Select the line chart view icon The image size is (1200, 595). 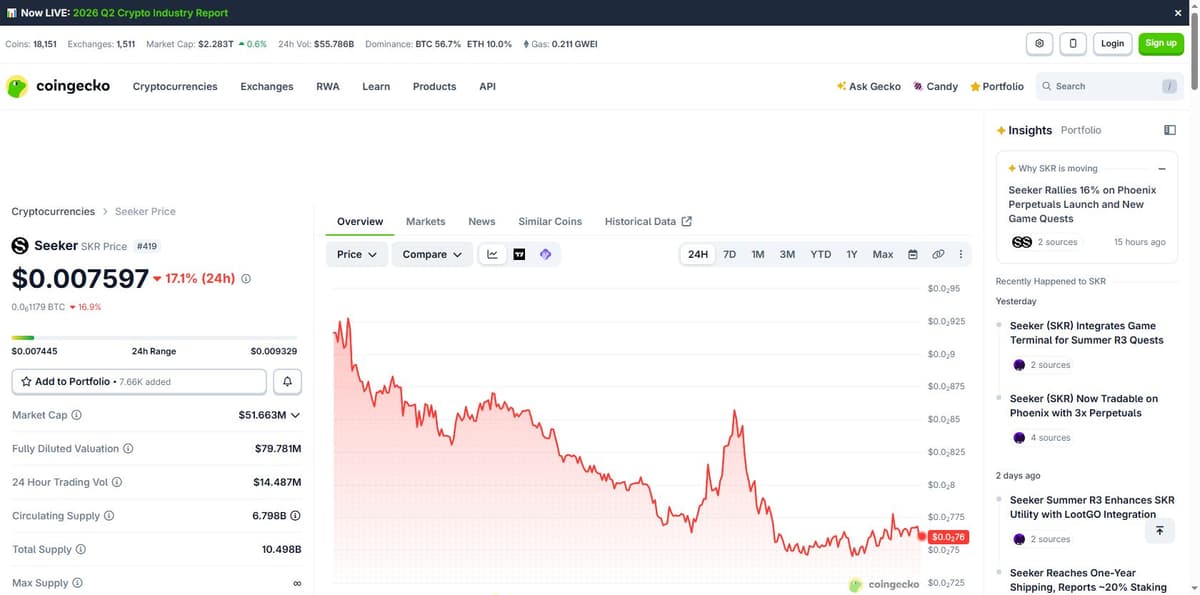point(492,254)
